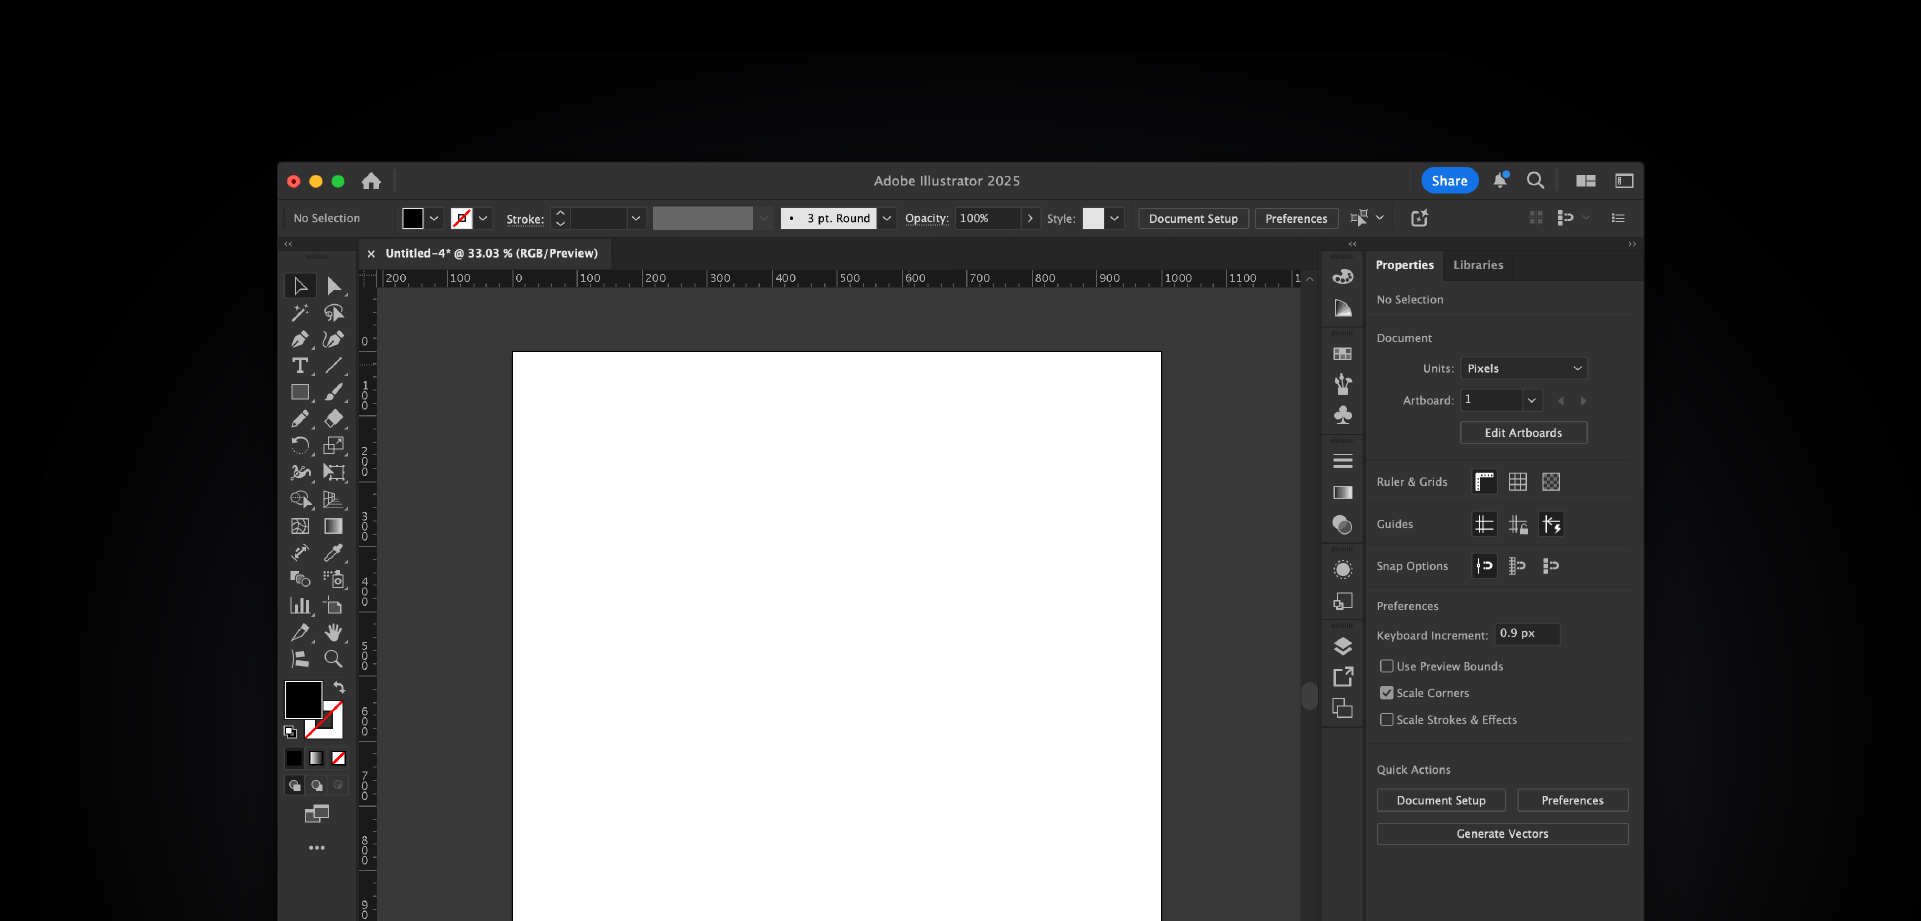Click Preferences in control bar
1921x921 pixels.
[x=1296, y=219]
